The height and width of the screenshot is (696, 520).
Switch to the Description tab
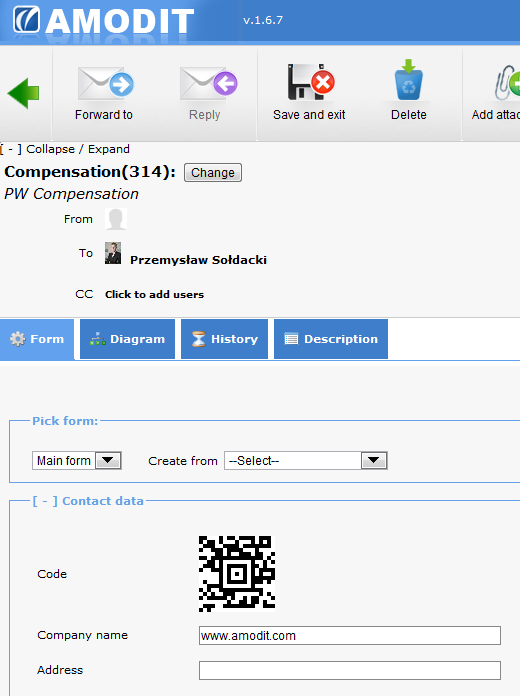(x=331, y=339)
